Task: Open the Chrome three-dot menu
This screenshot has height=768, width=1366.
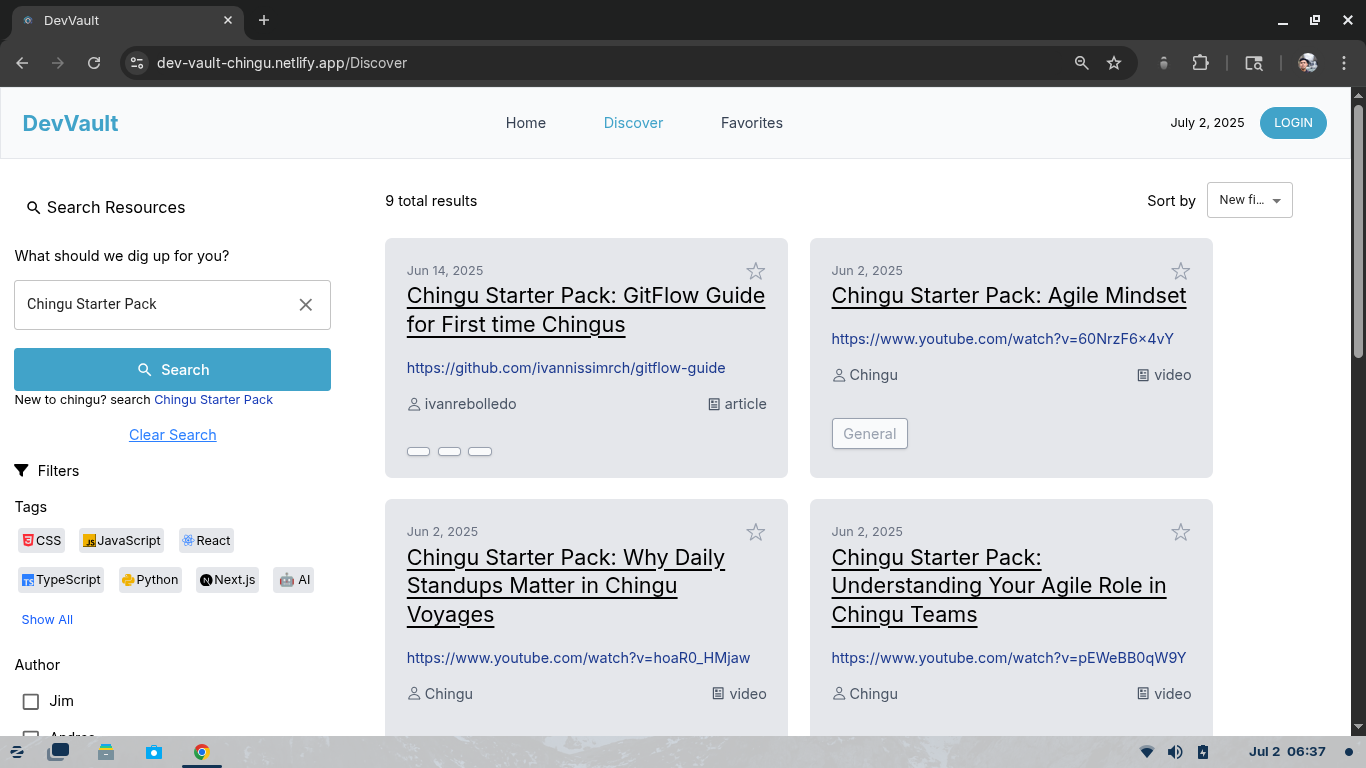Action: pos(1344,63)
